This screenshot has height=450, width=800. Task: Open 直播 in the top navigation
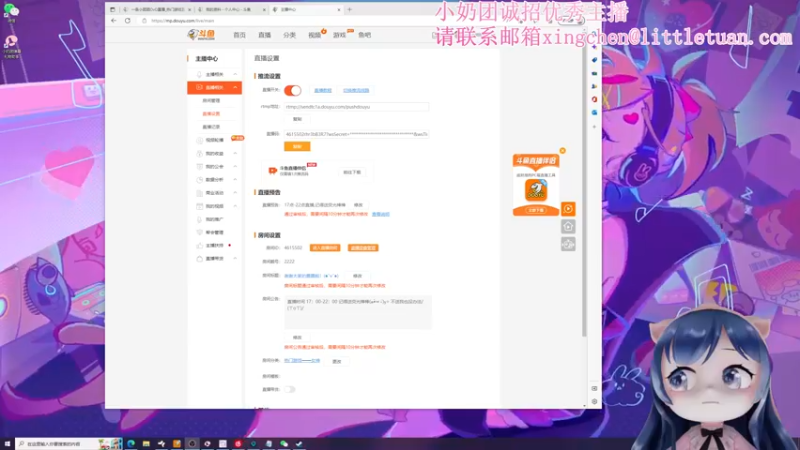point(264,35)
